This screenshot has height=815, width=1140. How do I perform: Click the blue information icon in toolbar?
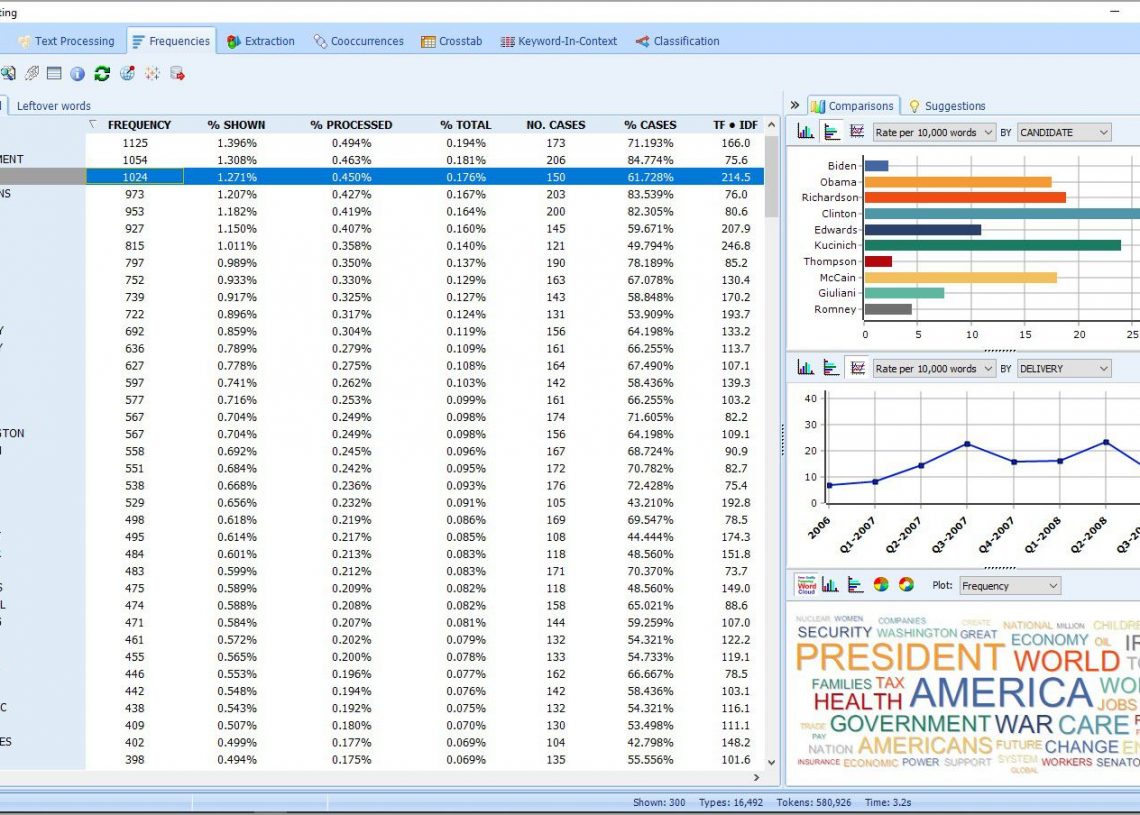click(77, 73)
